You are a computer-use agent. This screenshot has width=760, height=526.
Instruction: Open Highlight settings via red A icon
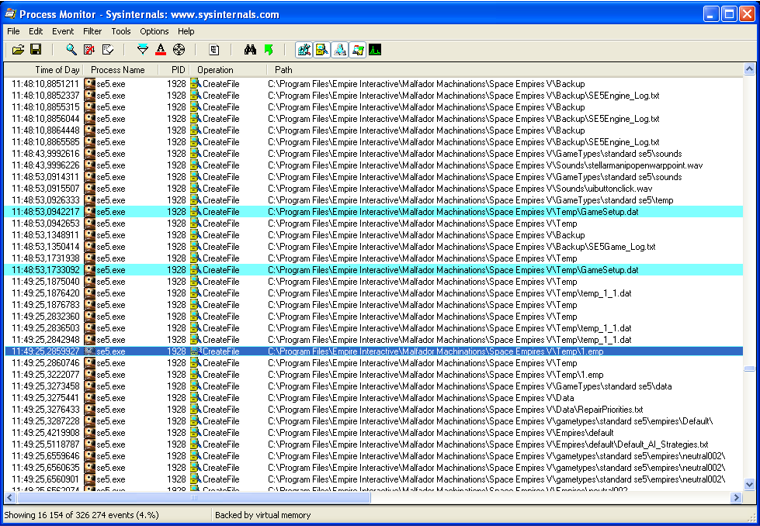pos(161,49)
